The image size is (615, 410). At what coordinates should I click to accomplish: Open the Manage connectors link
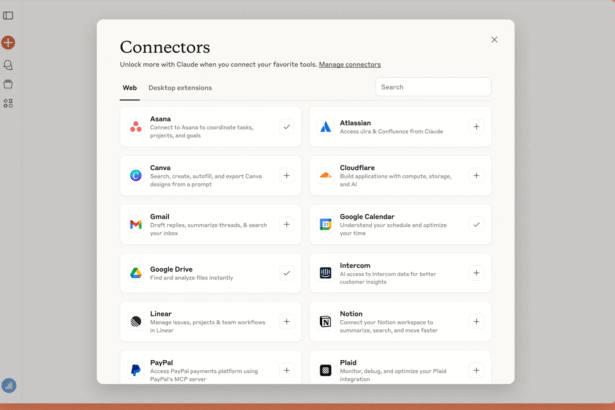pyautogui.click(x=350, y=64)
